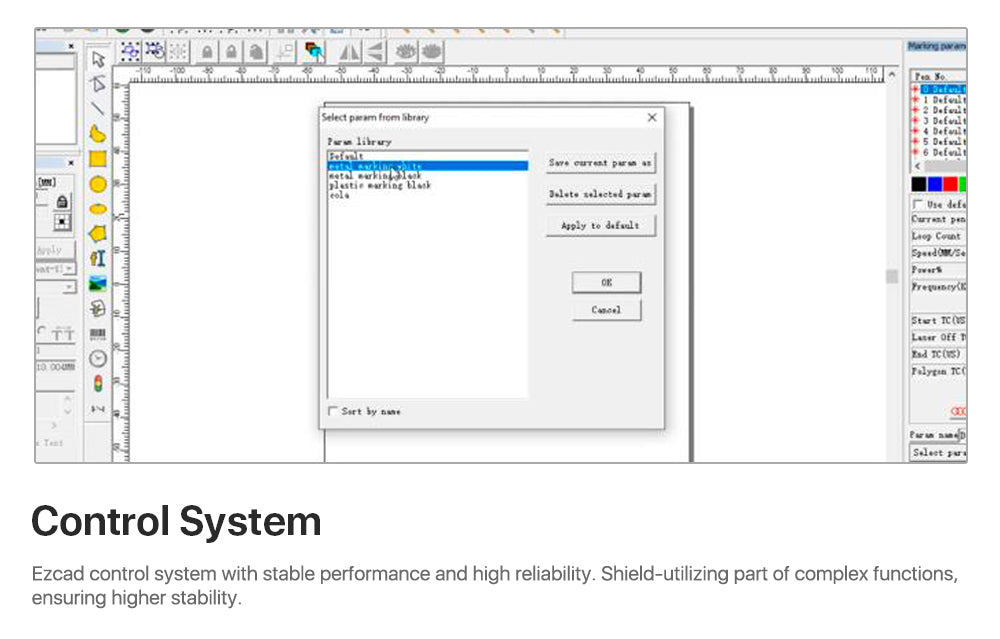Select the output port tool below traffic light

click(98, 409)
